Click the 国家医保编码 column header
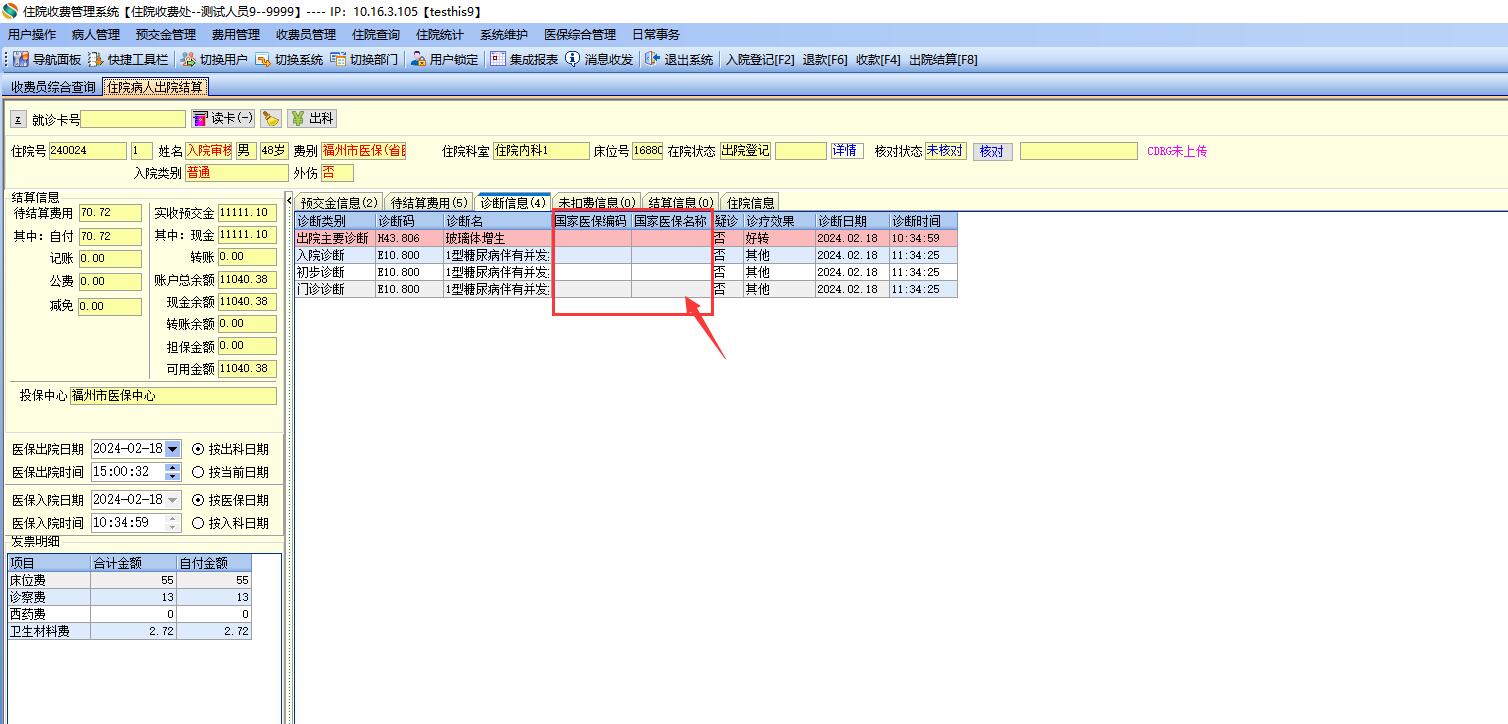This screenshot has height=724, width=1508. pos(591,221)
